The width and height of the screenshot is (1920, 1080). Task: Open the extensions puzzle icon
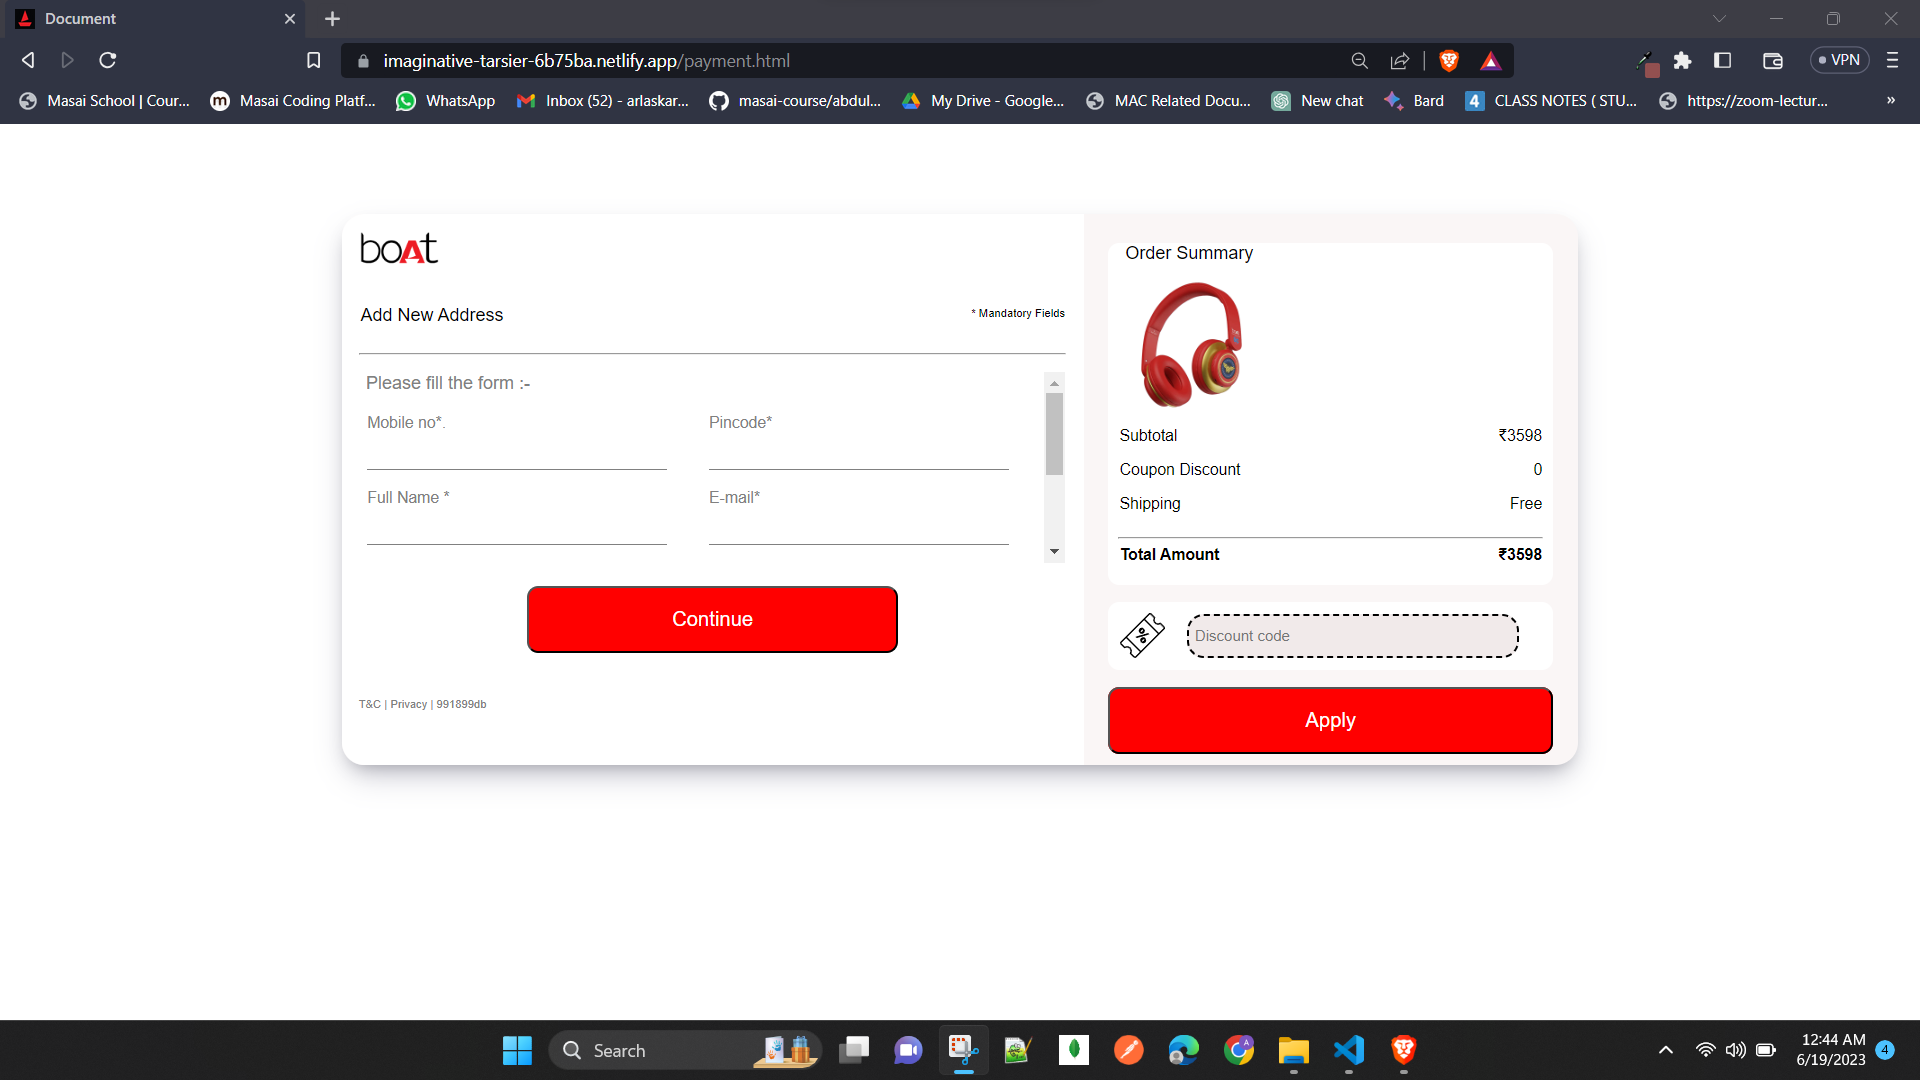click(x=1682, y=61)
